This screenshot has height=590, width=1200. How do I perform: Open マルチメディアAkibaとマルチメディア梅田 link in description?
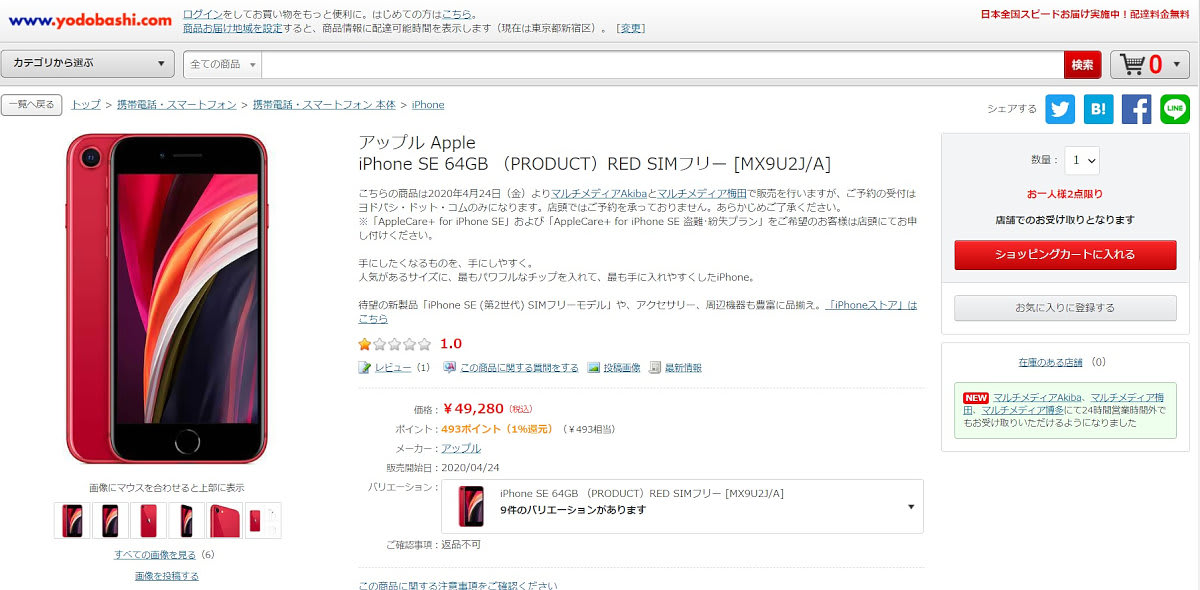coord(649,193)
